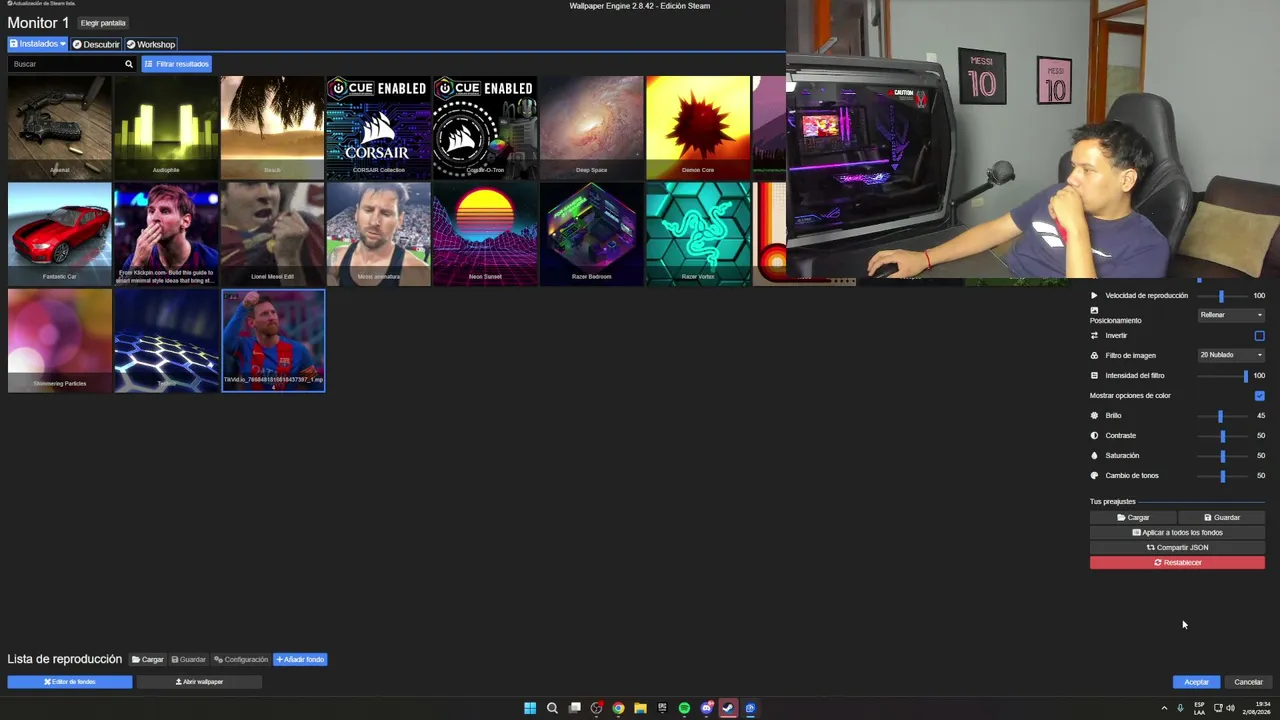Open Spotify from the taskbar
The width and height of the screenshot is (1280, 720).
(x=684, y=708)
